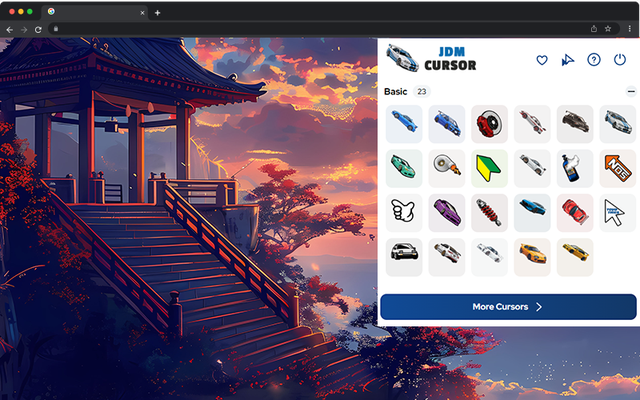
Task: Click the lock icon in the address bar
Action: point(56,29)
